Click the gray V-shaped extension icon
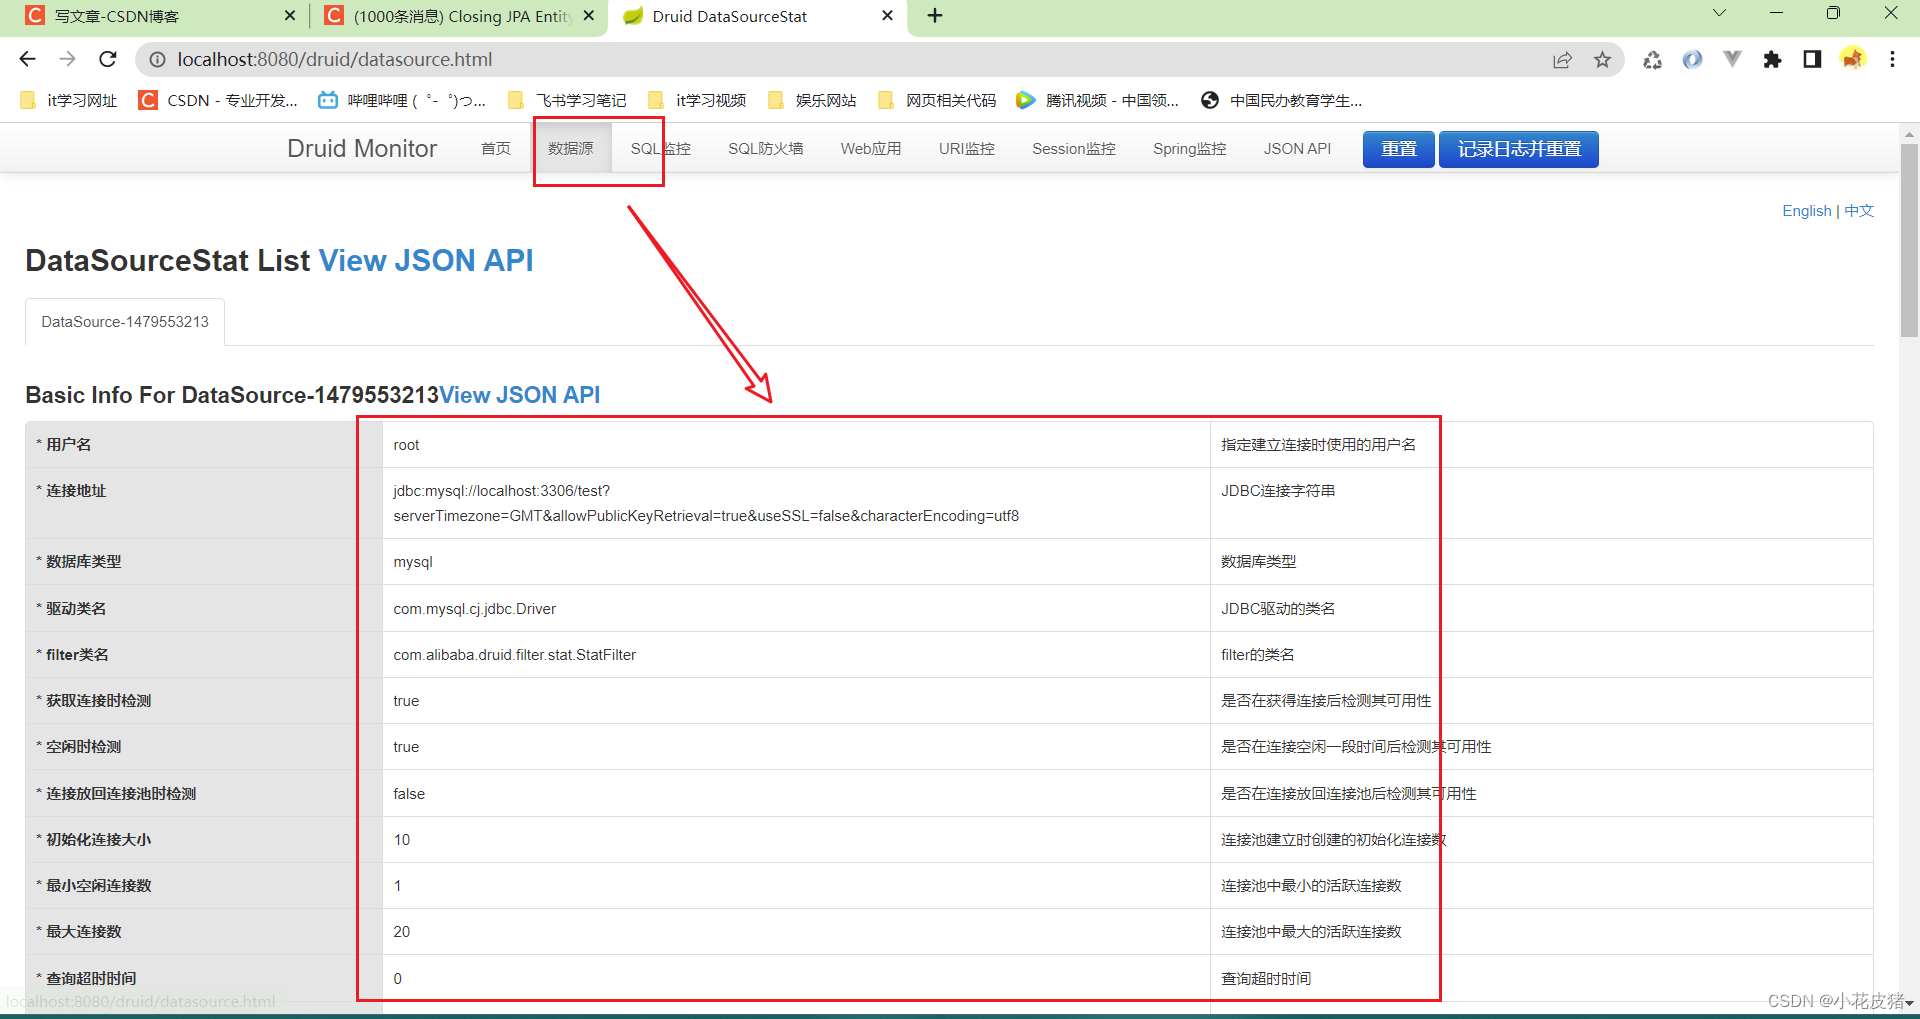The width and height of the screenshot is (1920, 1019). 1732,59
